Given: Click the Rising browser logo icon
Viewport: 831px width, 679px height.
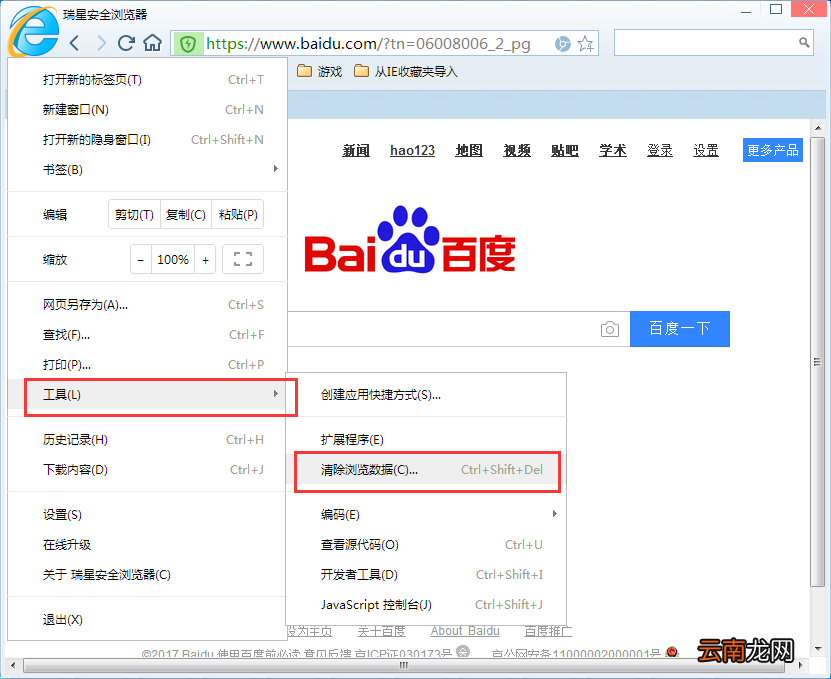Looking at the screenshot, I should (x=34, y=31).
